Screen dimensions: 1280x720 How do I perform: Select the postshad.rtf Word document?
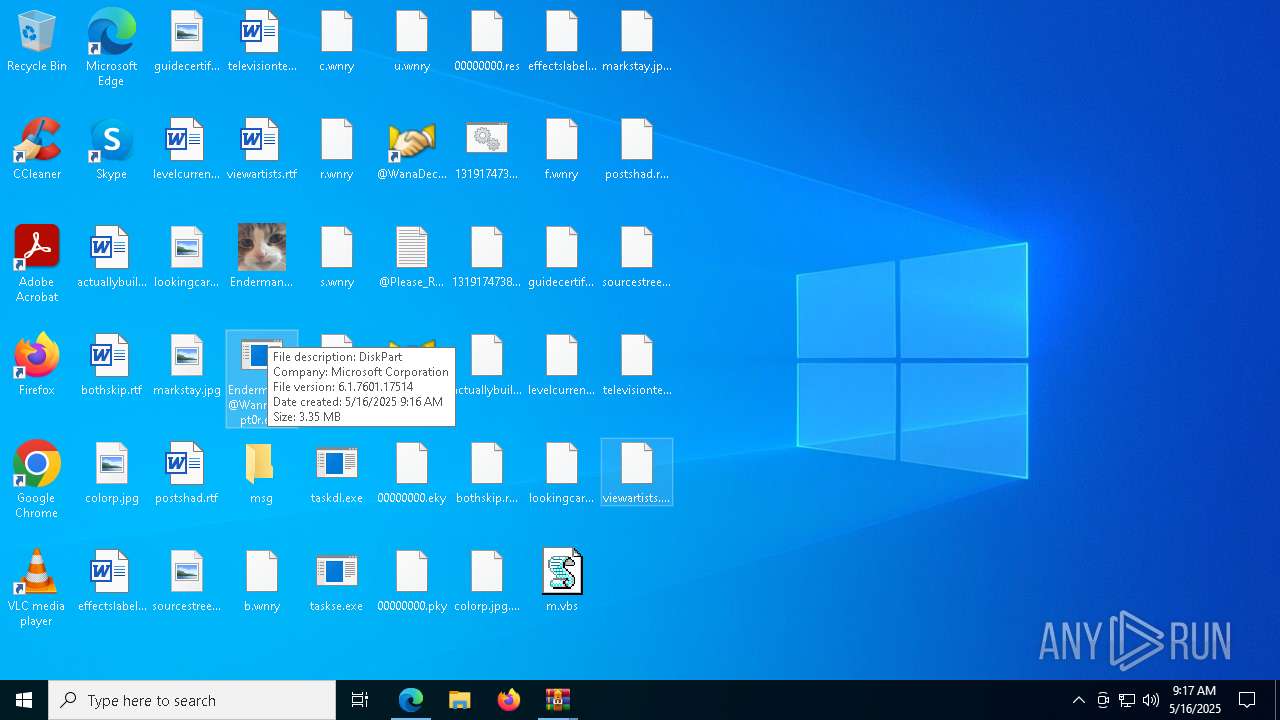click(187, 474)
